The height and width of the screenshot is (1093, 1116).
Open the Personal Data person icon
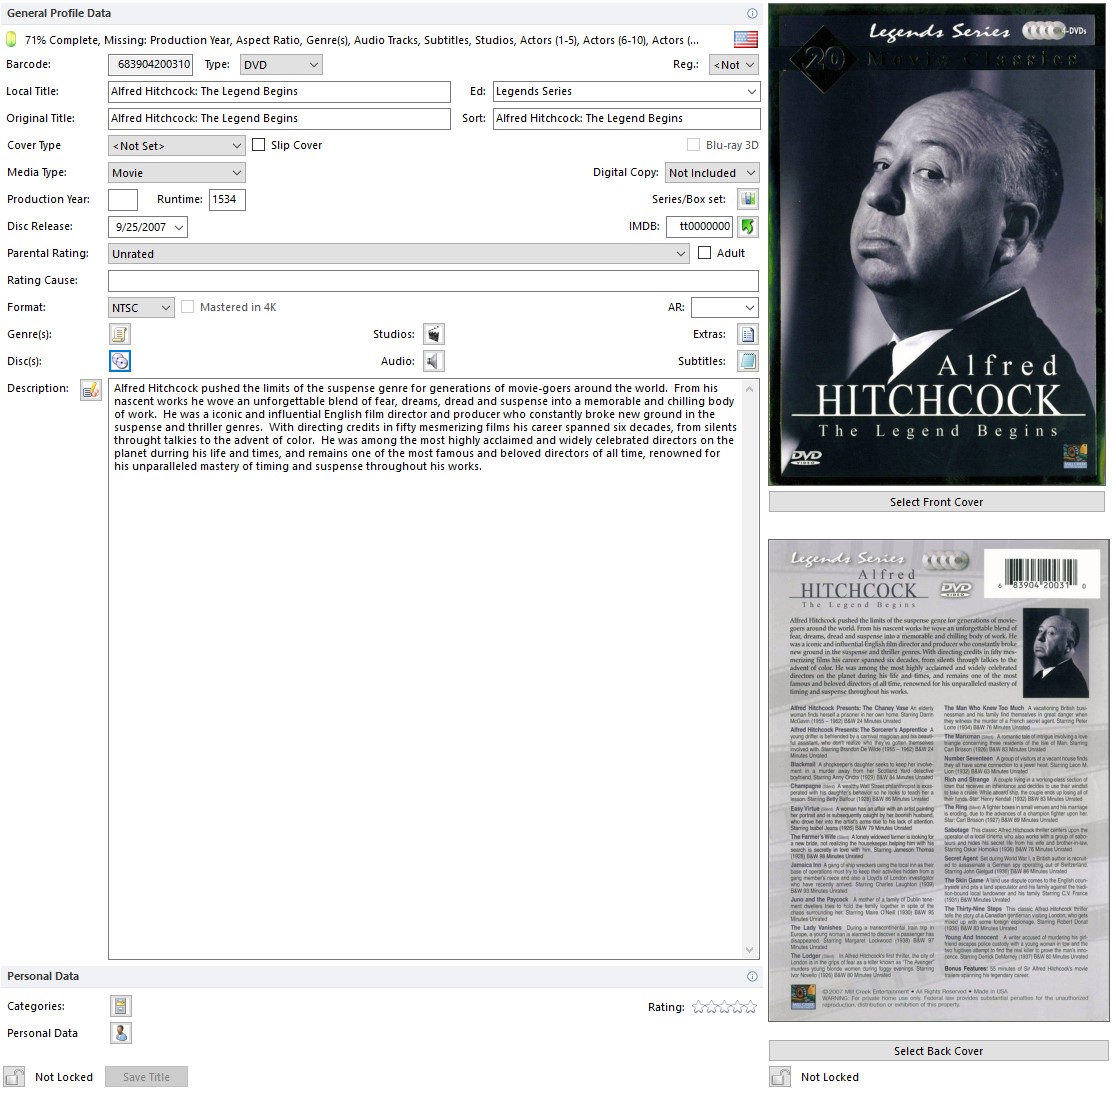(x=121, y=1033)
